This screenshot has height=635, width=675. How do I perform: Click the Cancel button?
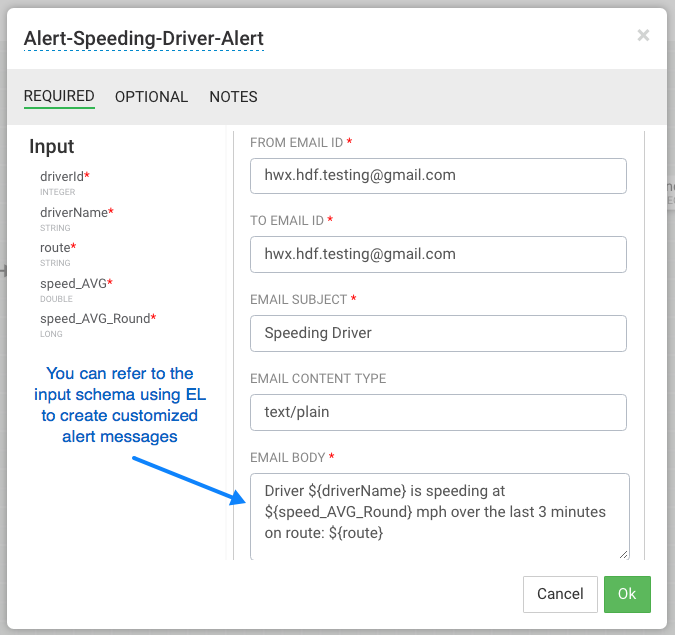pyautogui.click(x=560, y=594)
